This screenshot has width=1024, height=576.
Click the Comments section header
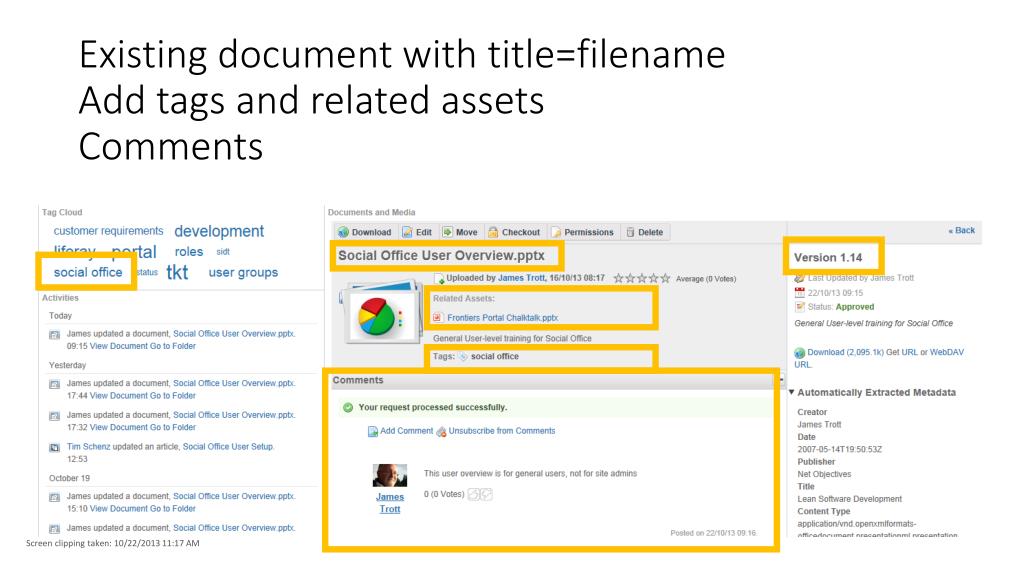[x=358, y=380]
